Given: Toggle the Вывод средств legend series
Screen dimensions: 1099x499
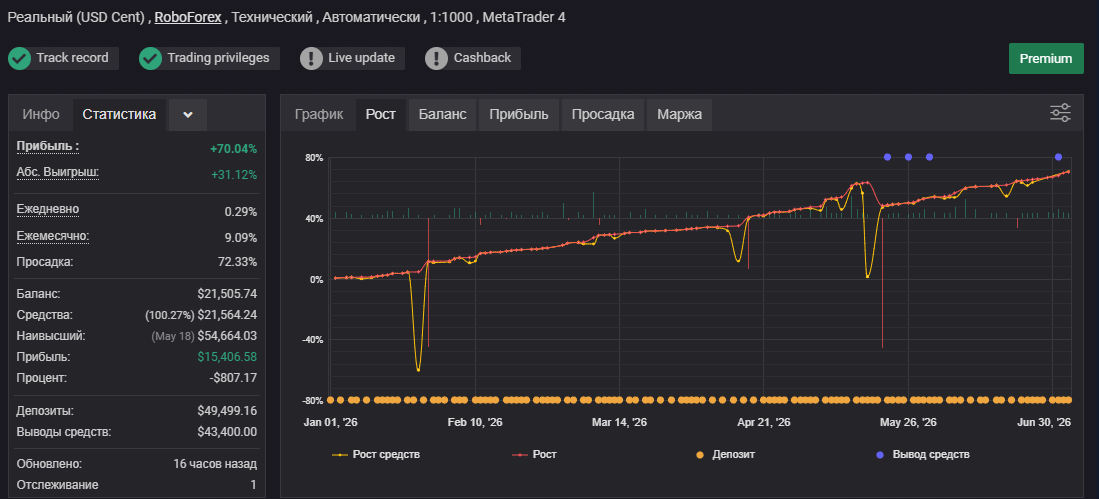Looking at the screenshot, I should pos(923,455).
